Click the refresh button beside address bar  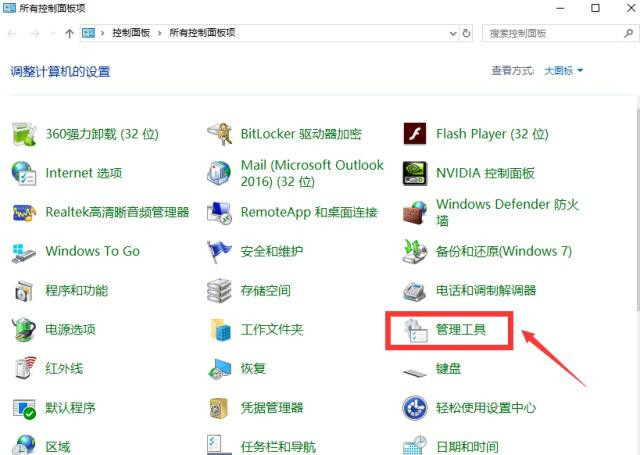pyautogui.click(x=467, y=33)
